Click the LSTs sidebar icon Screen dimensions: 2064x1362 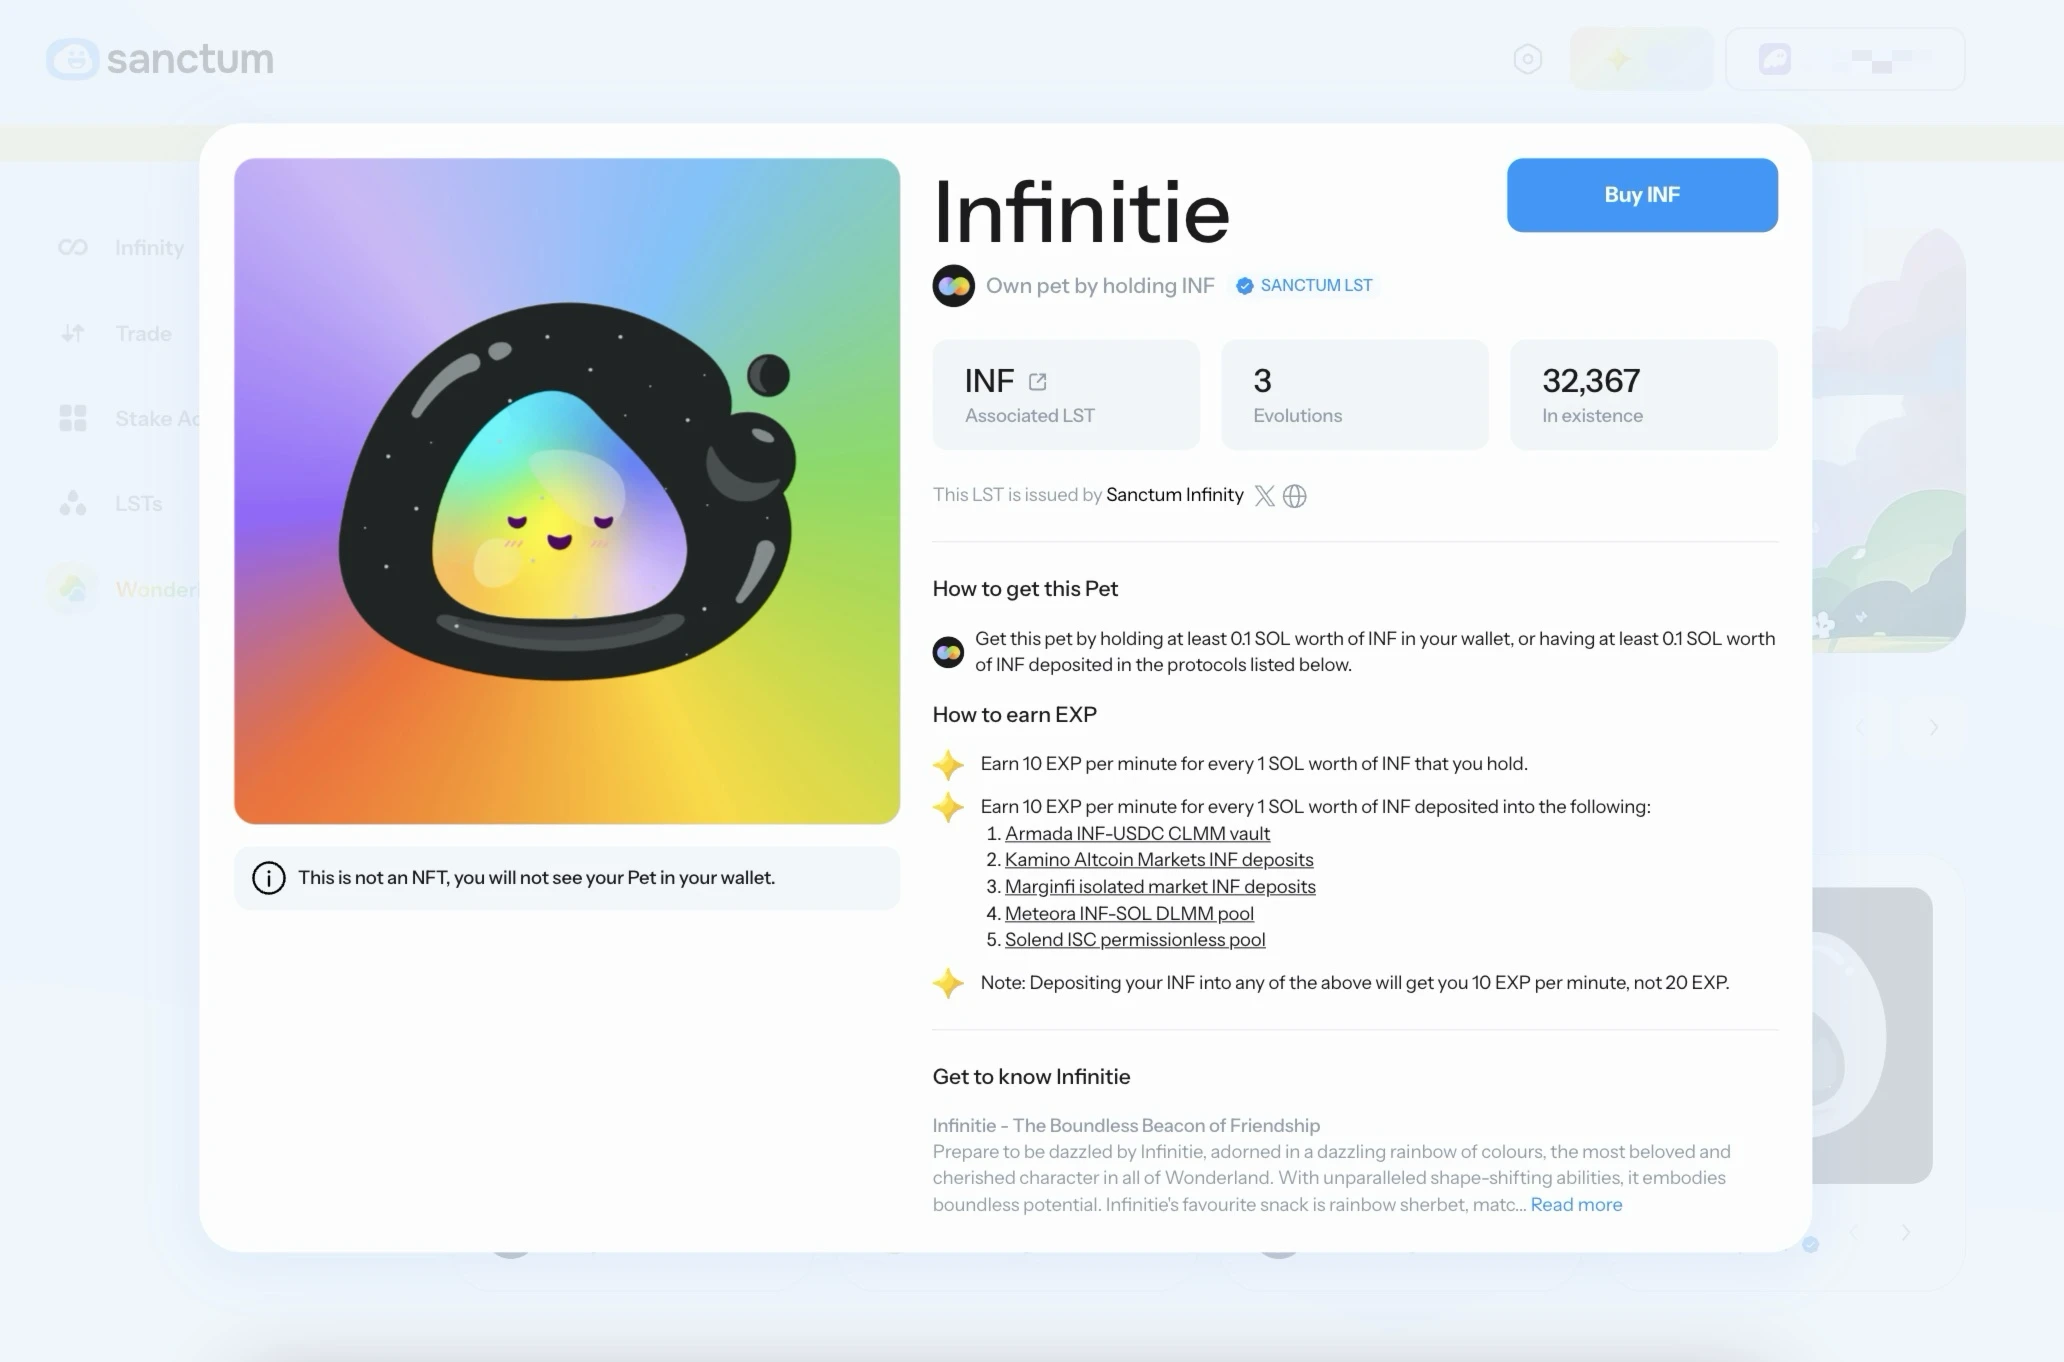(71, 503)
